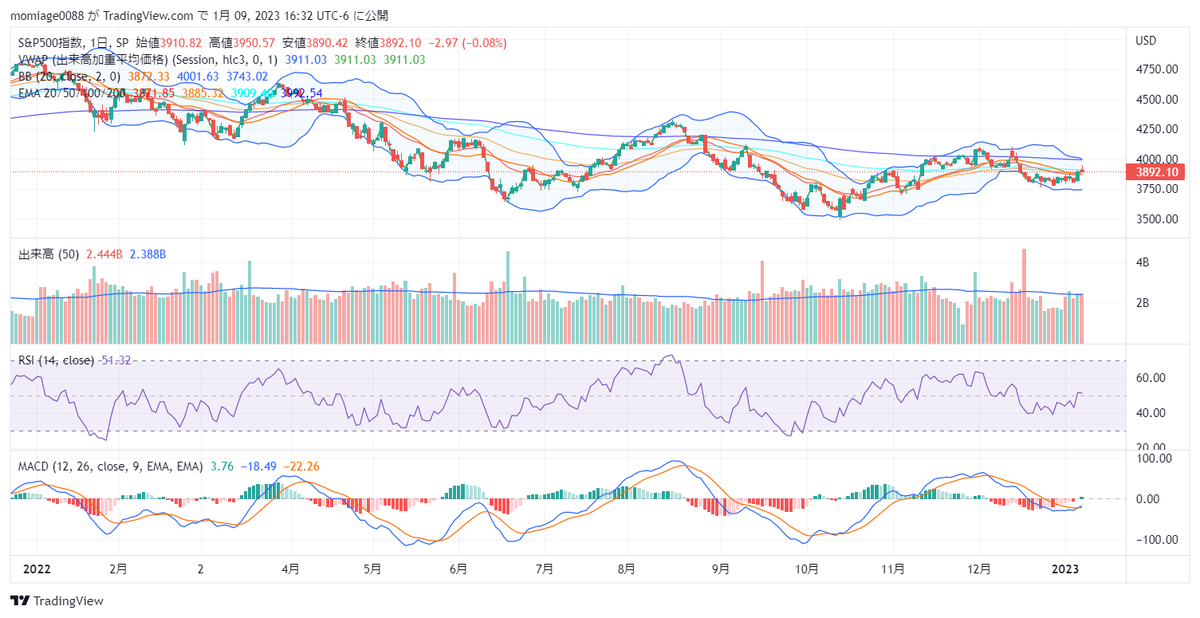Click the MACD 0.00 axis label
The image size is (1200, 618).
pyautogui.click(x=1148, y=498)
